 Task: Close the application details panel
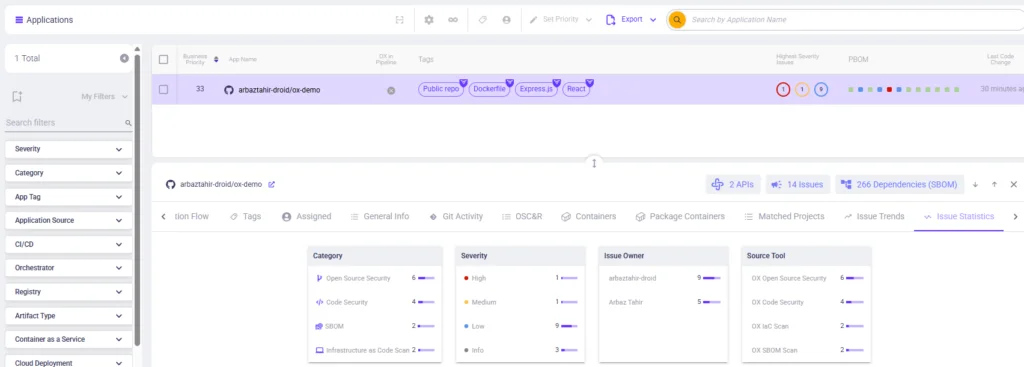pos(1014,185)
